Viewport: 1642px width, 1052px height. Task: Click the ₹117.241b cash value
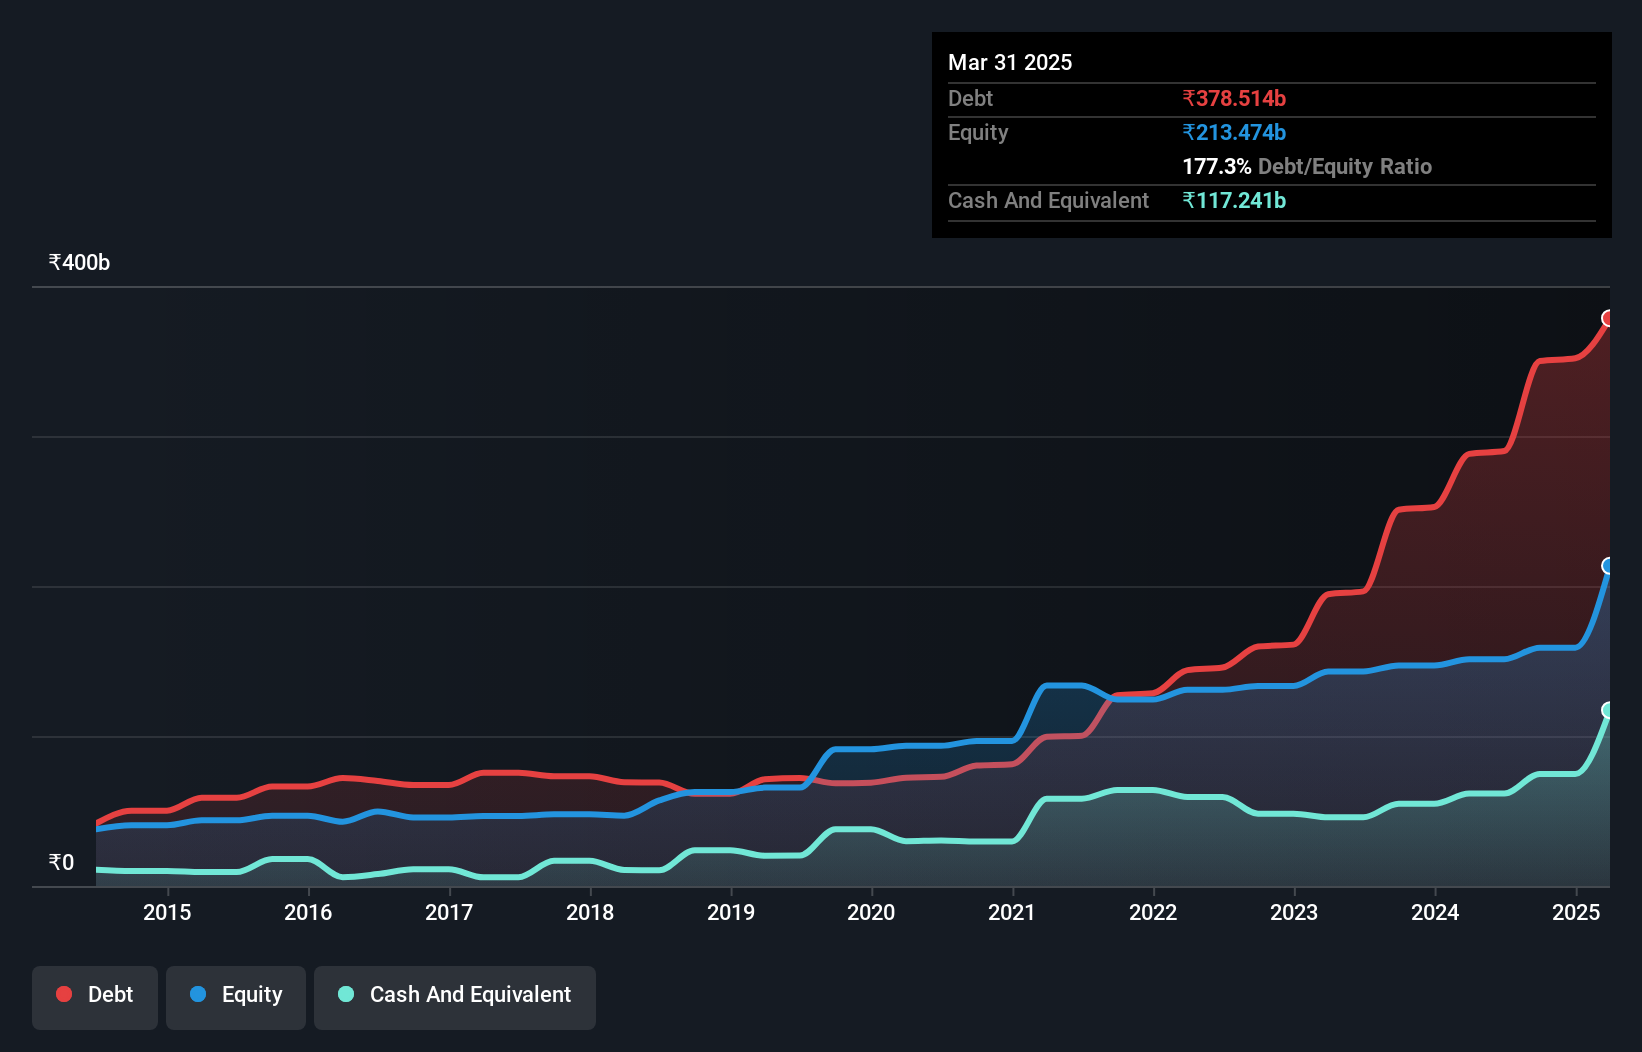click(x=1234, y=200)
